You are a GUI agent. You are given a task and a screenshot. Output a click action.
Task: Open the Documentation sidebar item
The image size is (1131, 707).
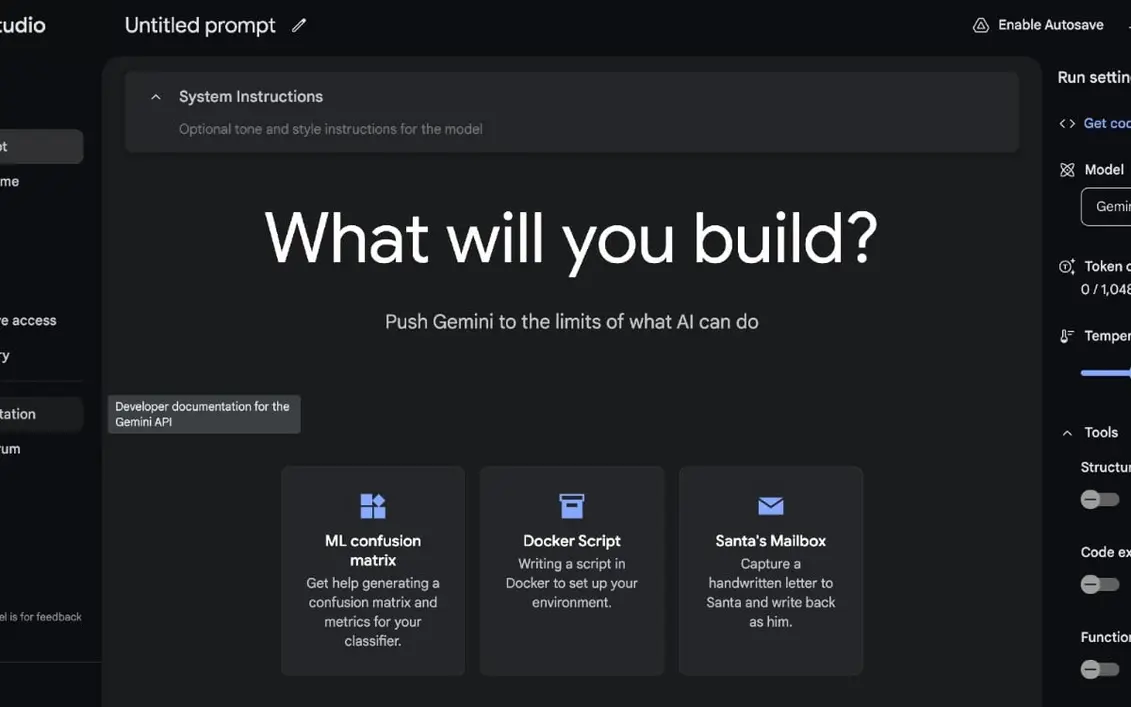tap(41, 414)
